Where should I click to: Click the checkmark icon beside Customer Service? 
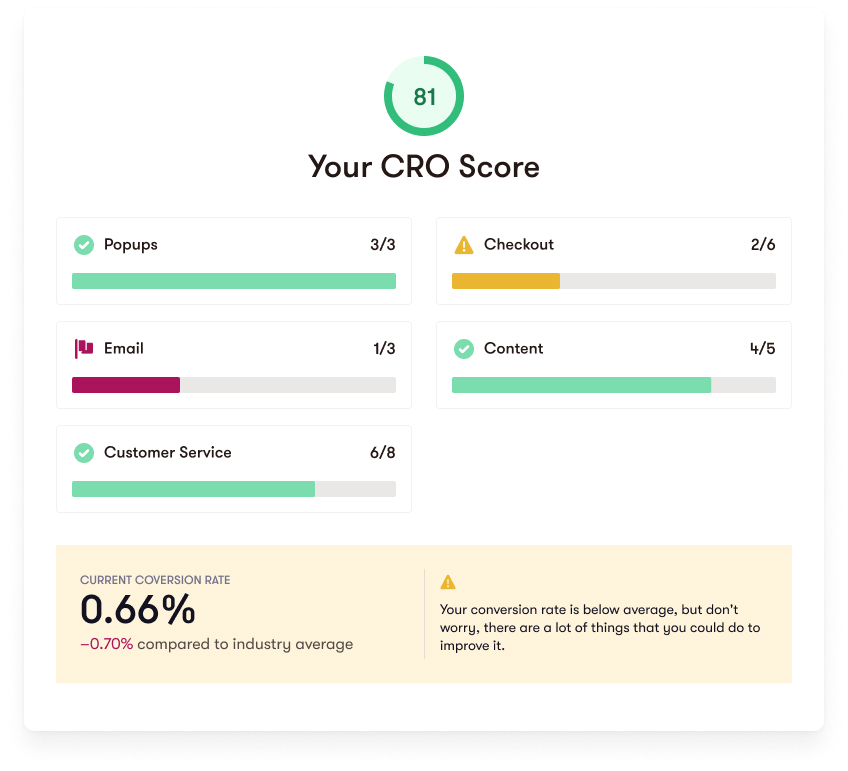click(84, 453)
